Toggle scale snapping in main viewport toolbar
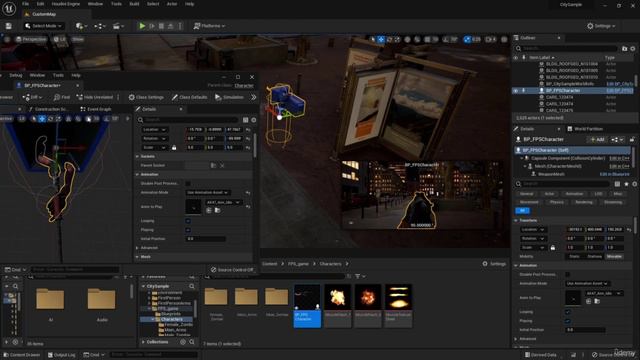This screenshot has height=360, width=640. tap(467, 39)
